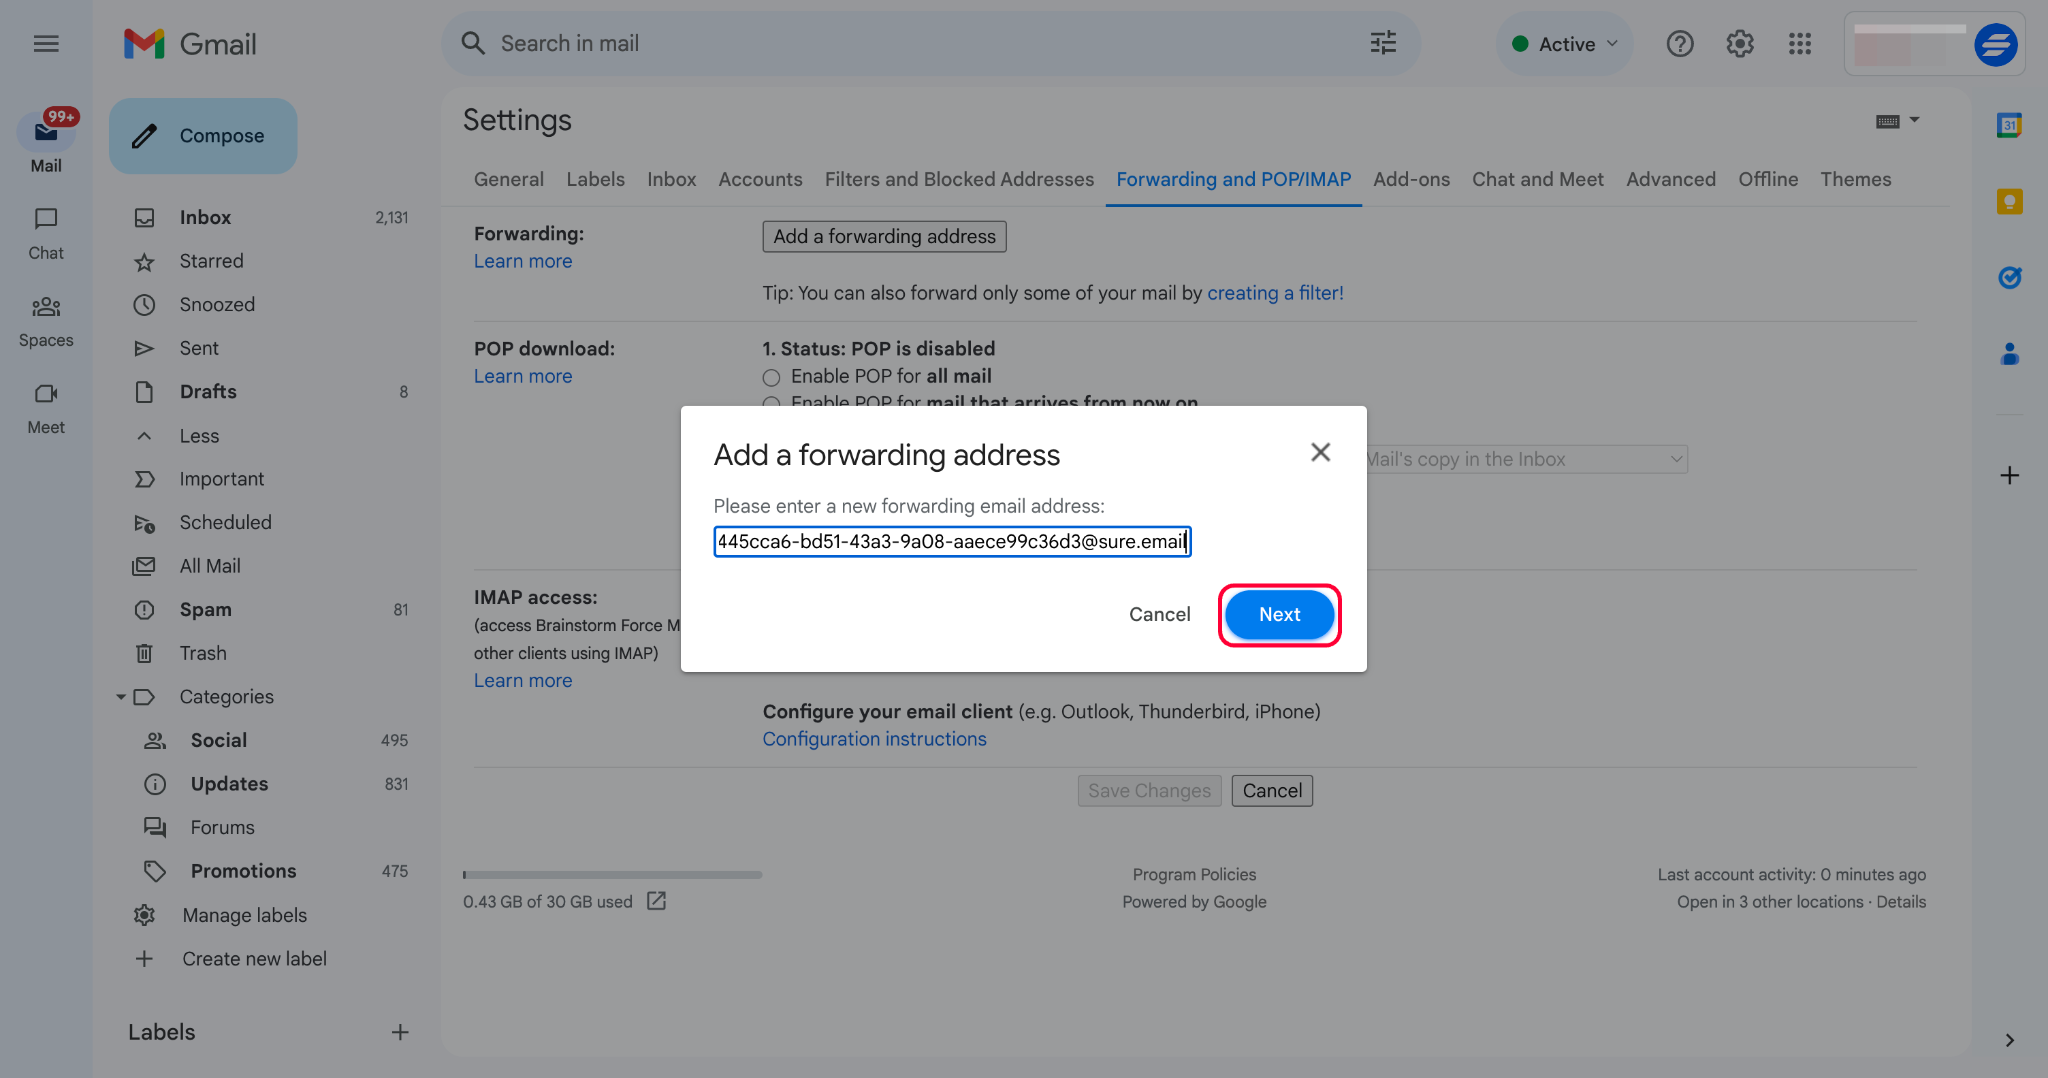Open the Active status dropdown
Screen dimensions: 2048x1078
click(1564, 43)
